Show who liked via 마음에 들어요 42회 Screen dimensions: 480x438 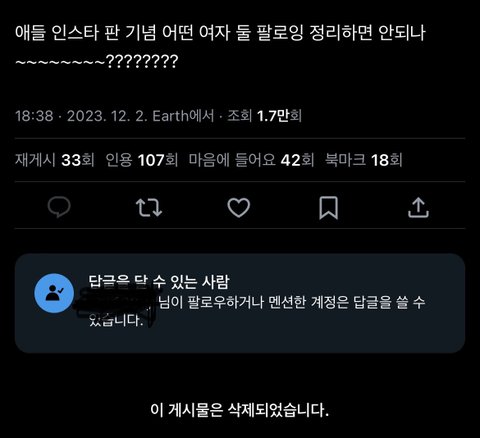click(251, 160)
